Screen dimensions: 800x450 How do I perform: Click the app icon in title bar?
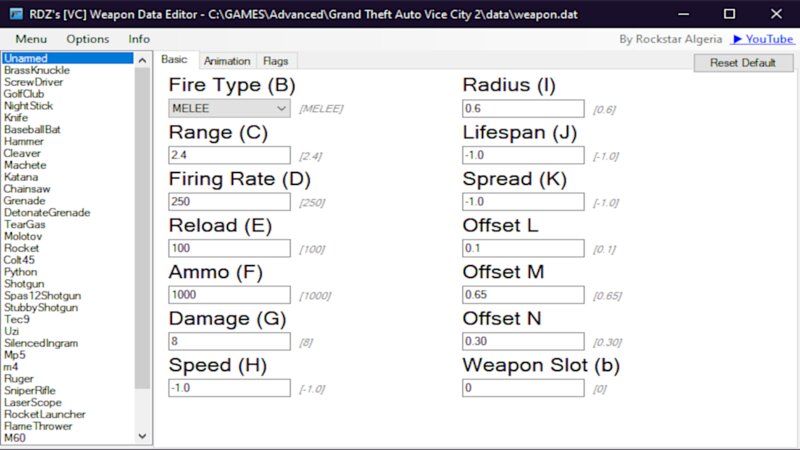point(13,14)
